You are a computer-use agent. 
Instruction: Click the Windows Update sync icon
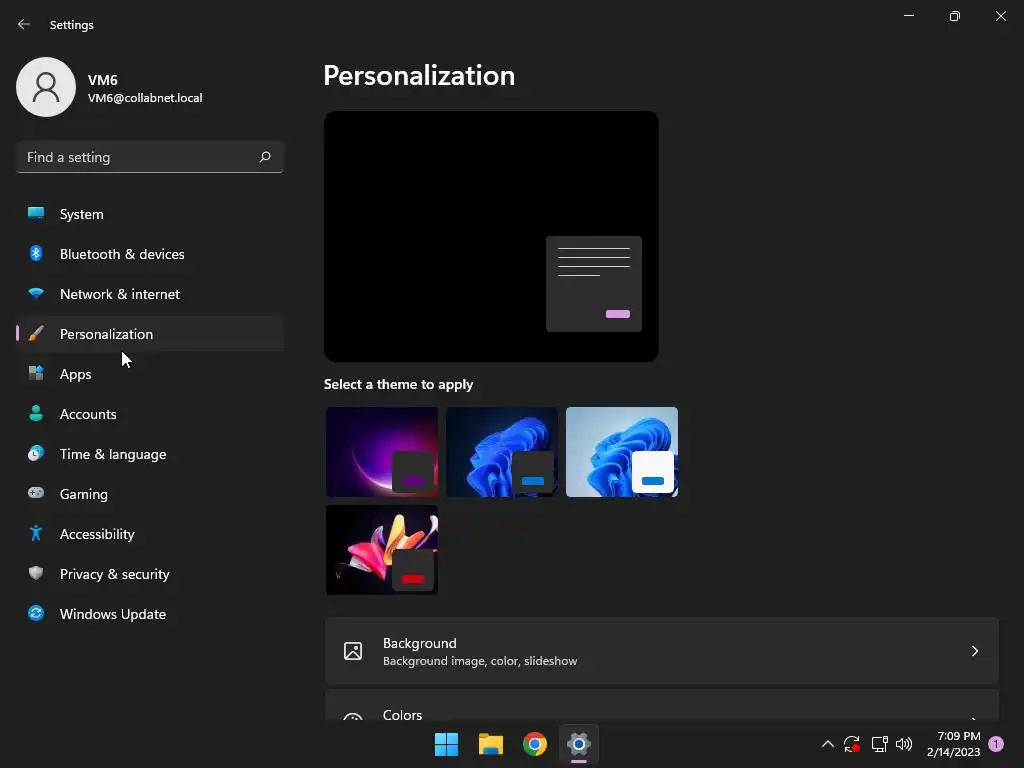36,613
